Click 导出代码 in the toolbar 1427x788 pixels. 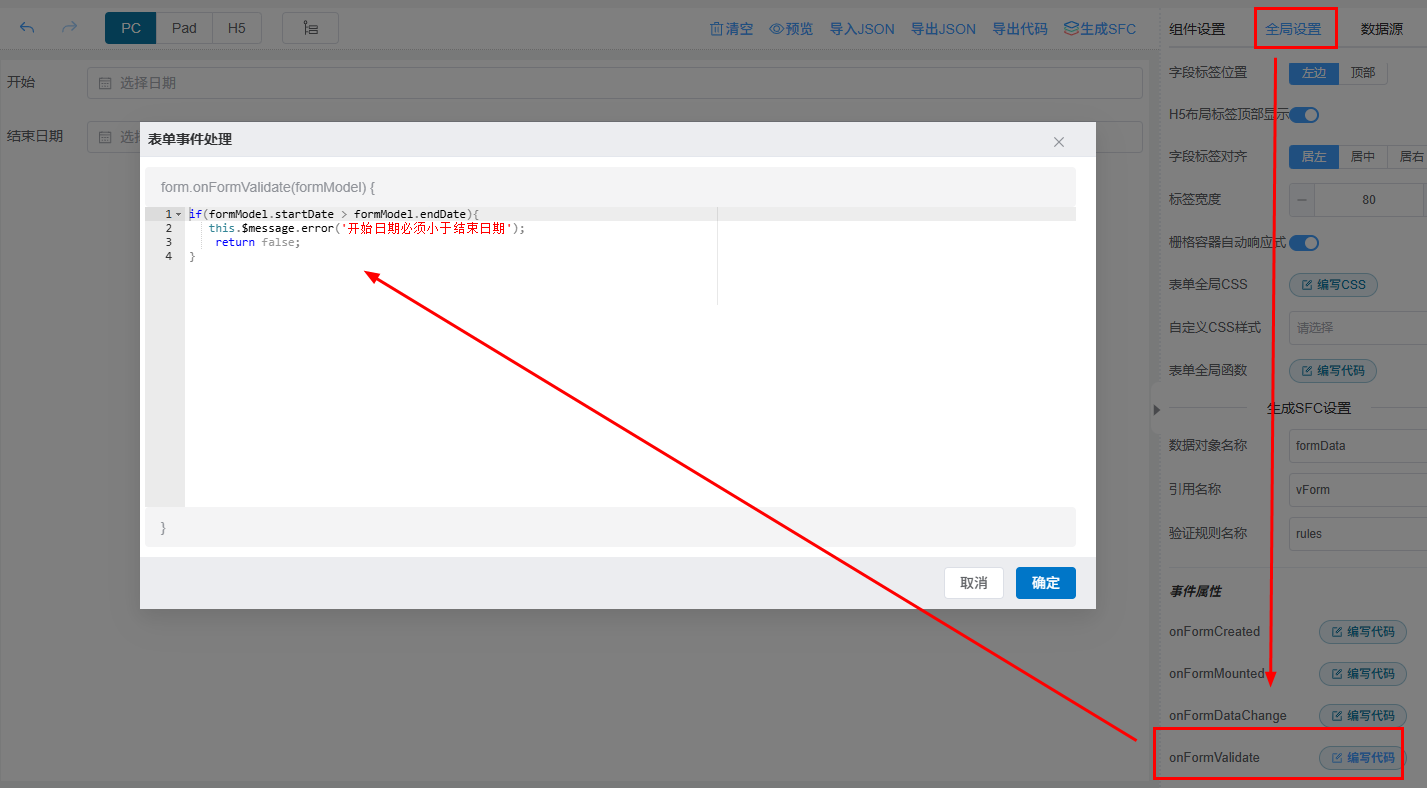tap(1020, 29)
